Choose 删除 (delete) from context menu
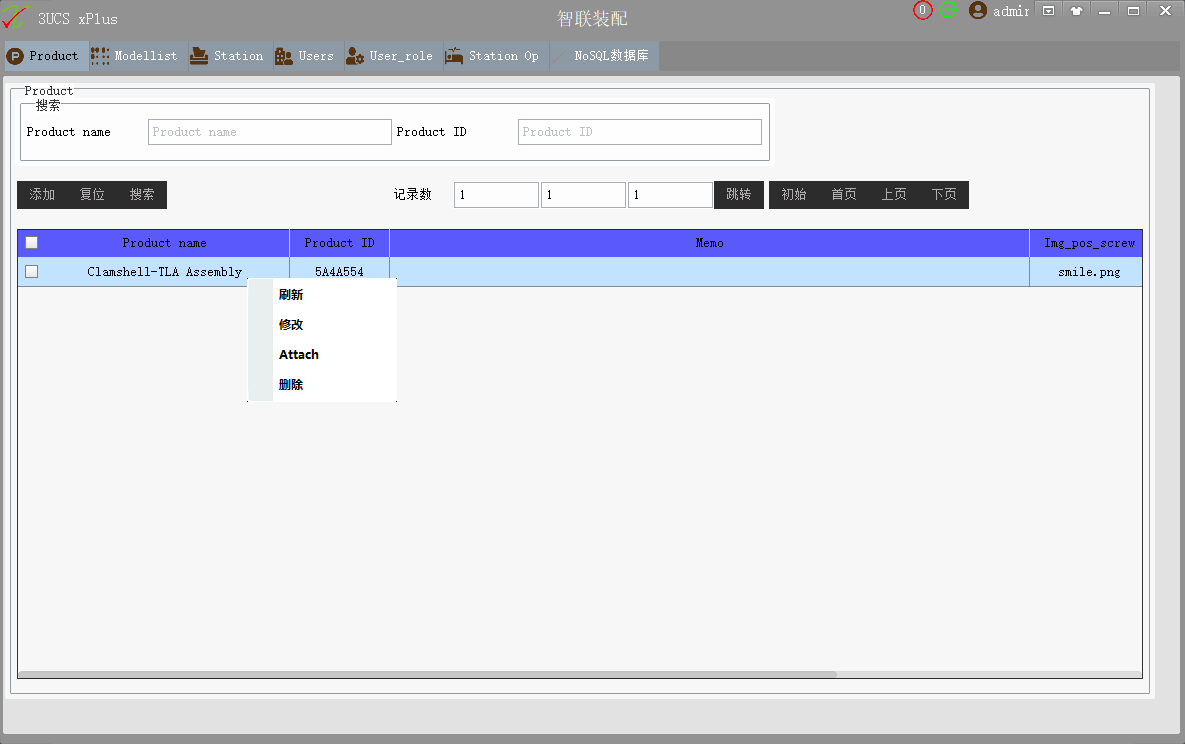The image size is (1185, 744). pyautogui.click(x=322, y=385)
